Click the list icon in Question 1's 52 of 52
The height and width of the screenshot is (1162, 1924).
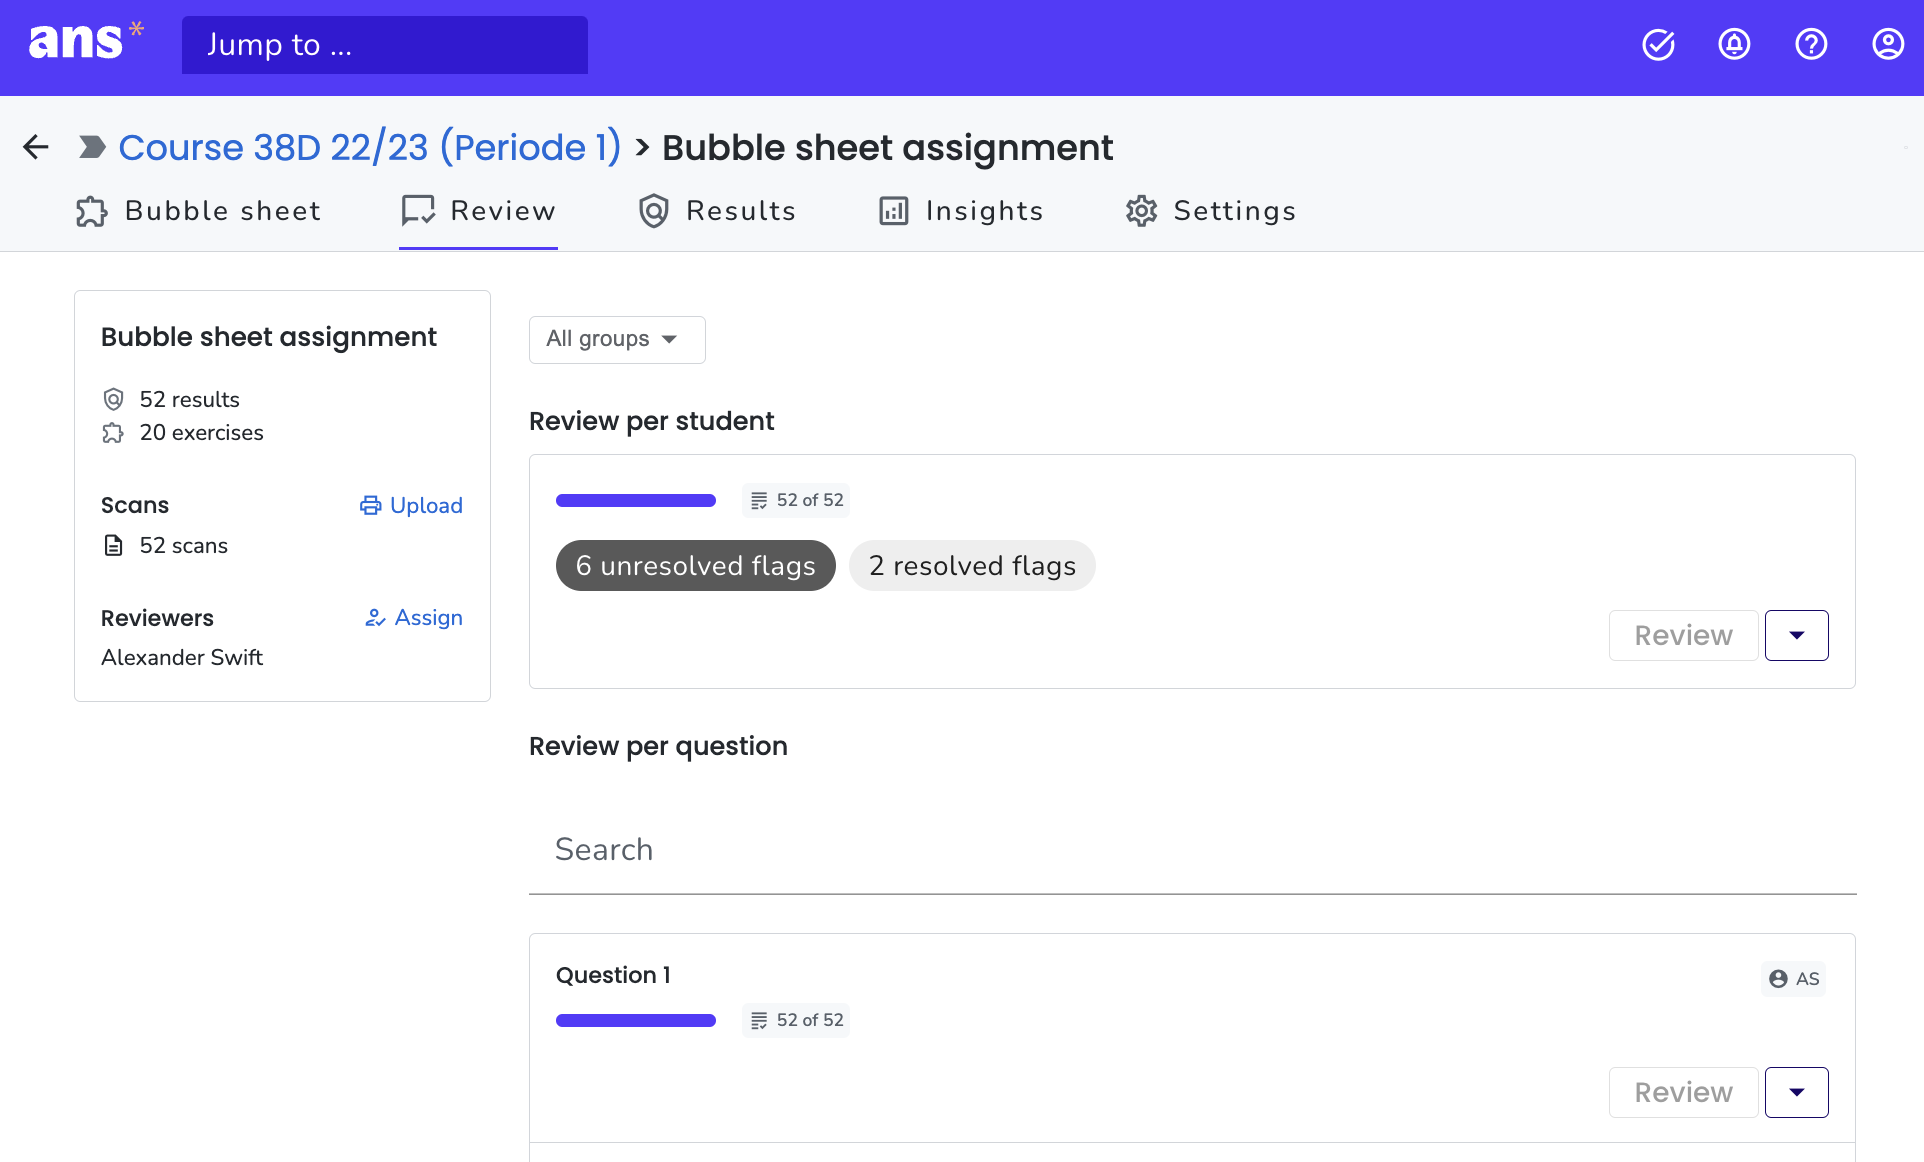click(759, 1020)
